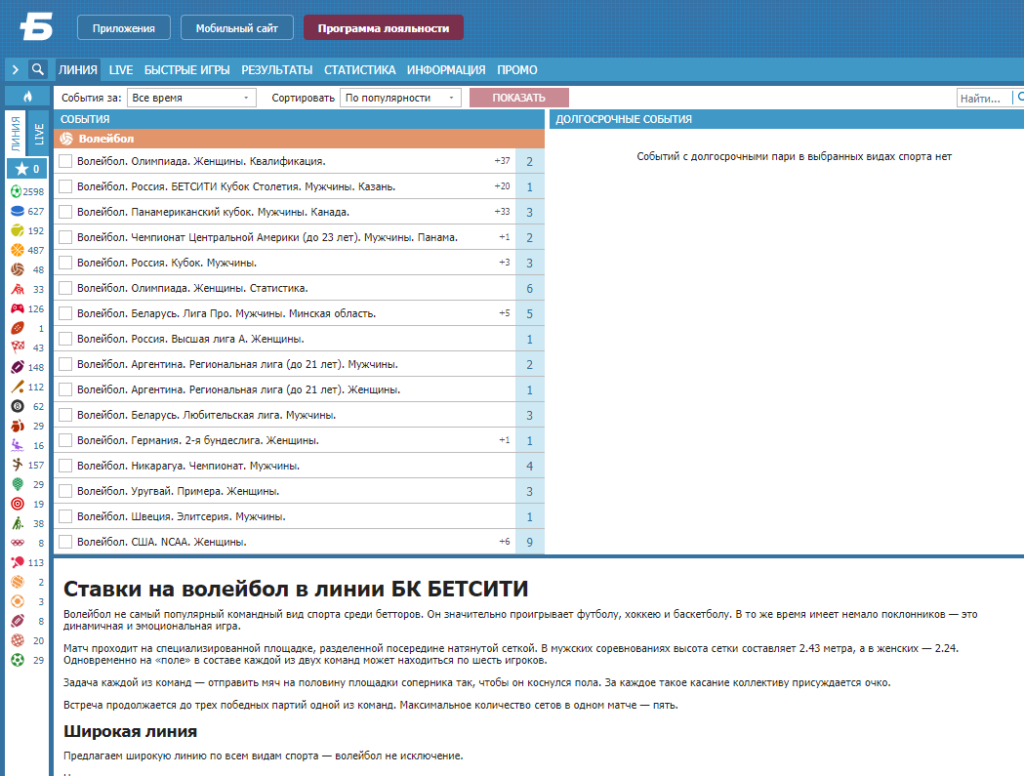Image resolution: width=1024 pixels, height=776 pixels.
Task: Click the Программа лояльности button
Action: coord(383,28)
